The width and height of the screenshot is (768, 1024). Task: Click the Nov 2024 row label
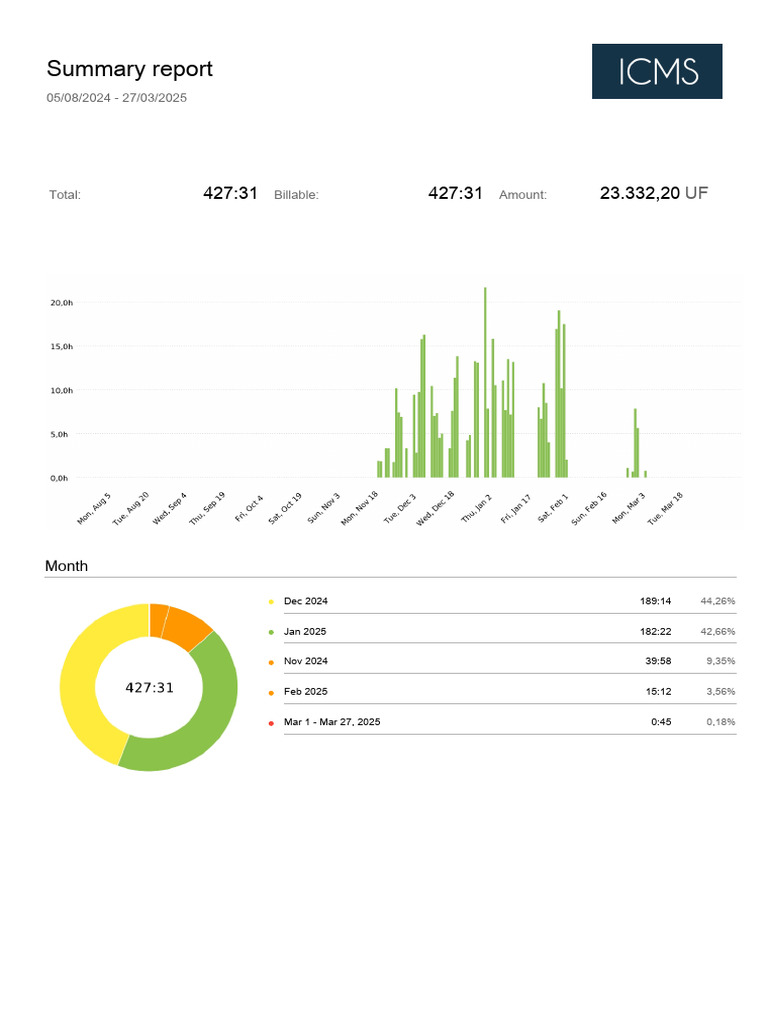click(x=306, y=661)
